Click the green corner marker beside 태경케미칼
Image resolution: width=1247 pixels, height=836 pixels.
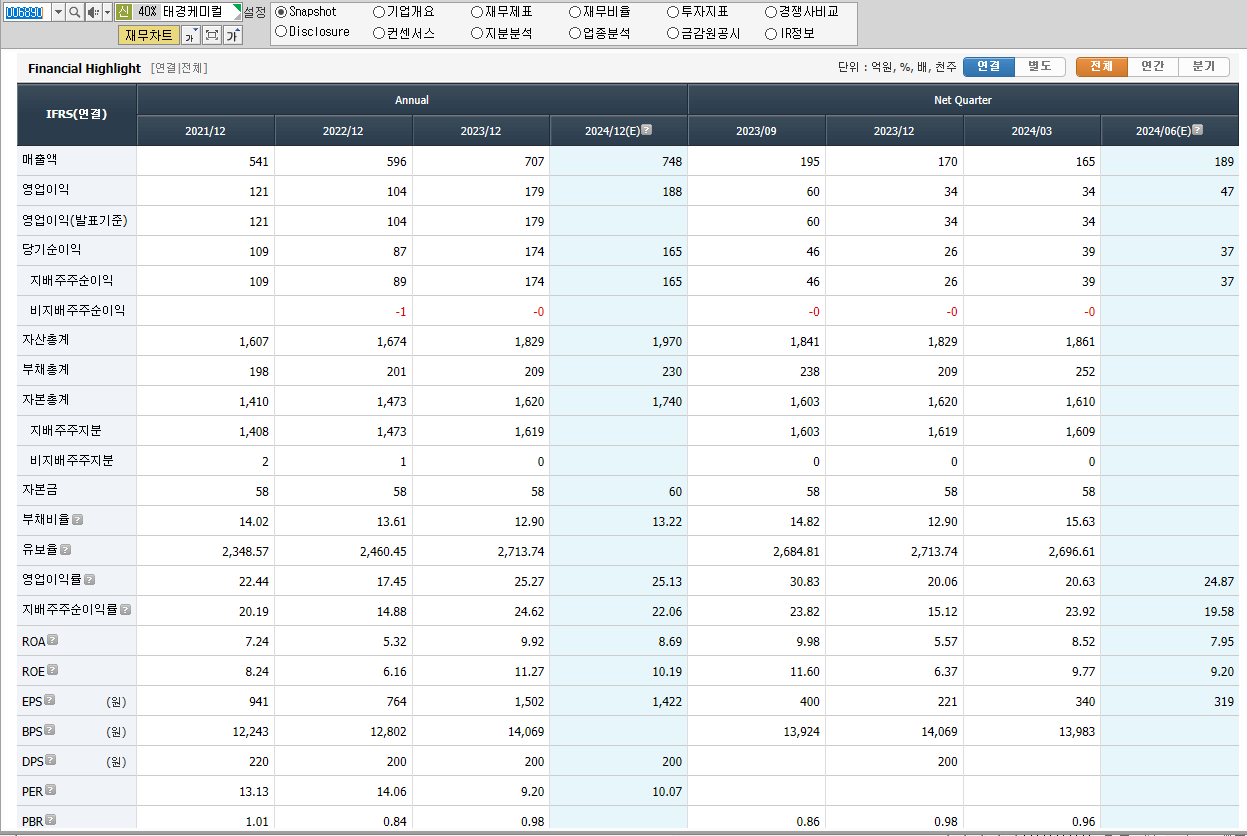pos(237,8)
